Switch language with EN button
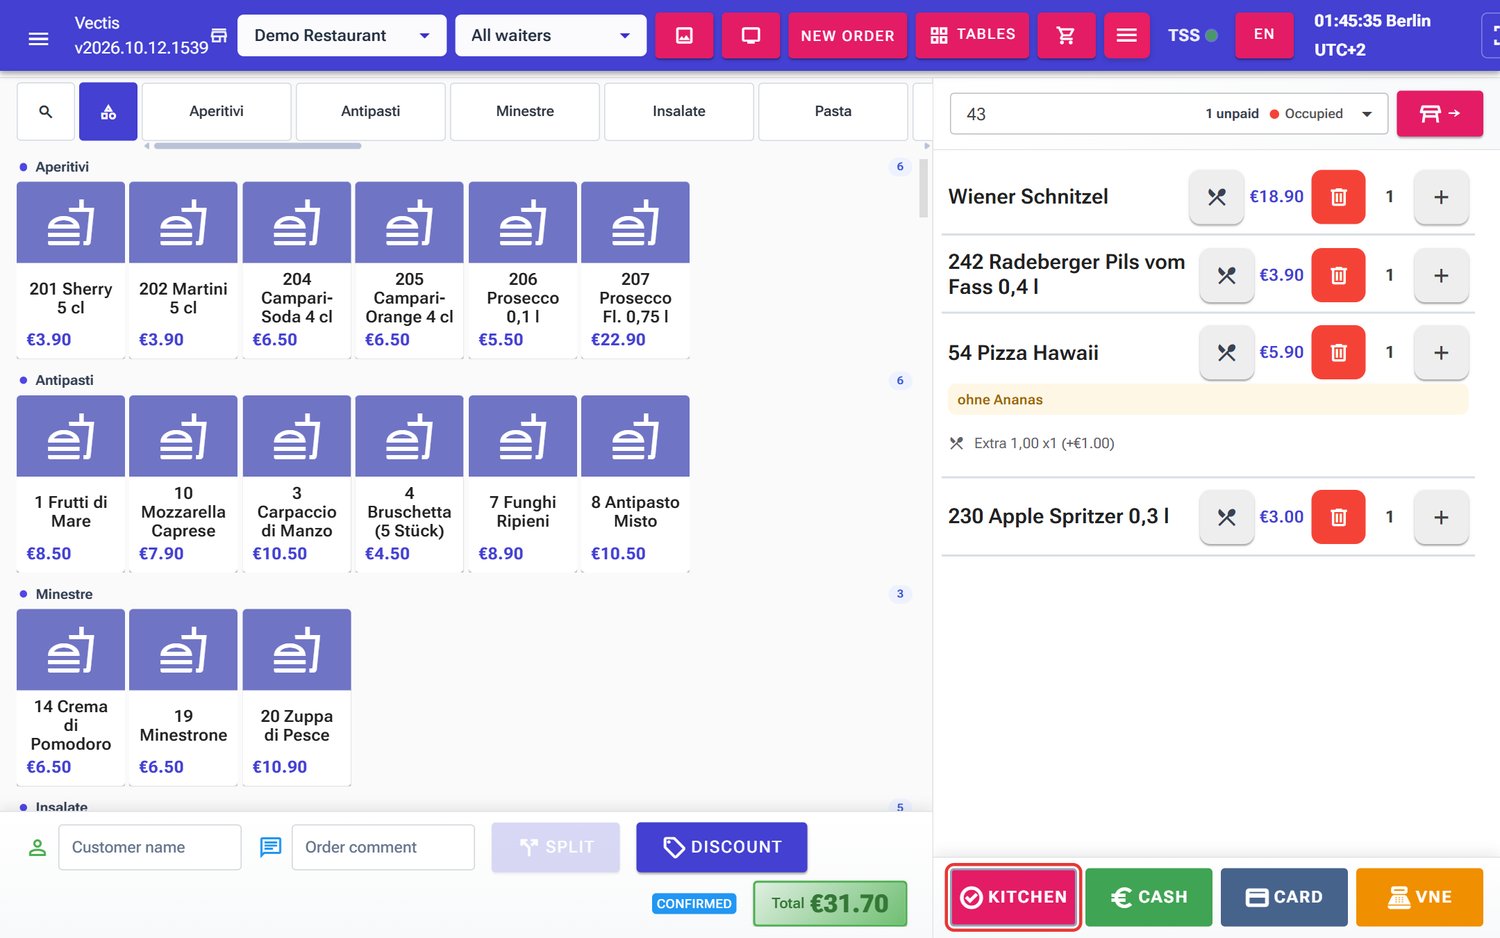 1264,36
